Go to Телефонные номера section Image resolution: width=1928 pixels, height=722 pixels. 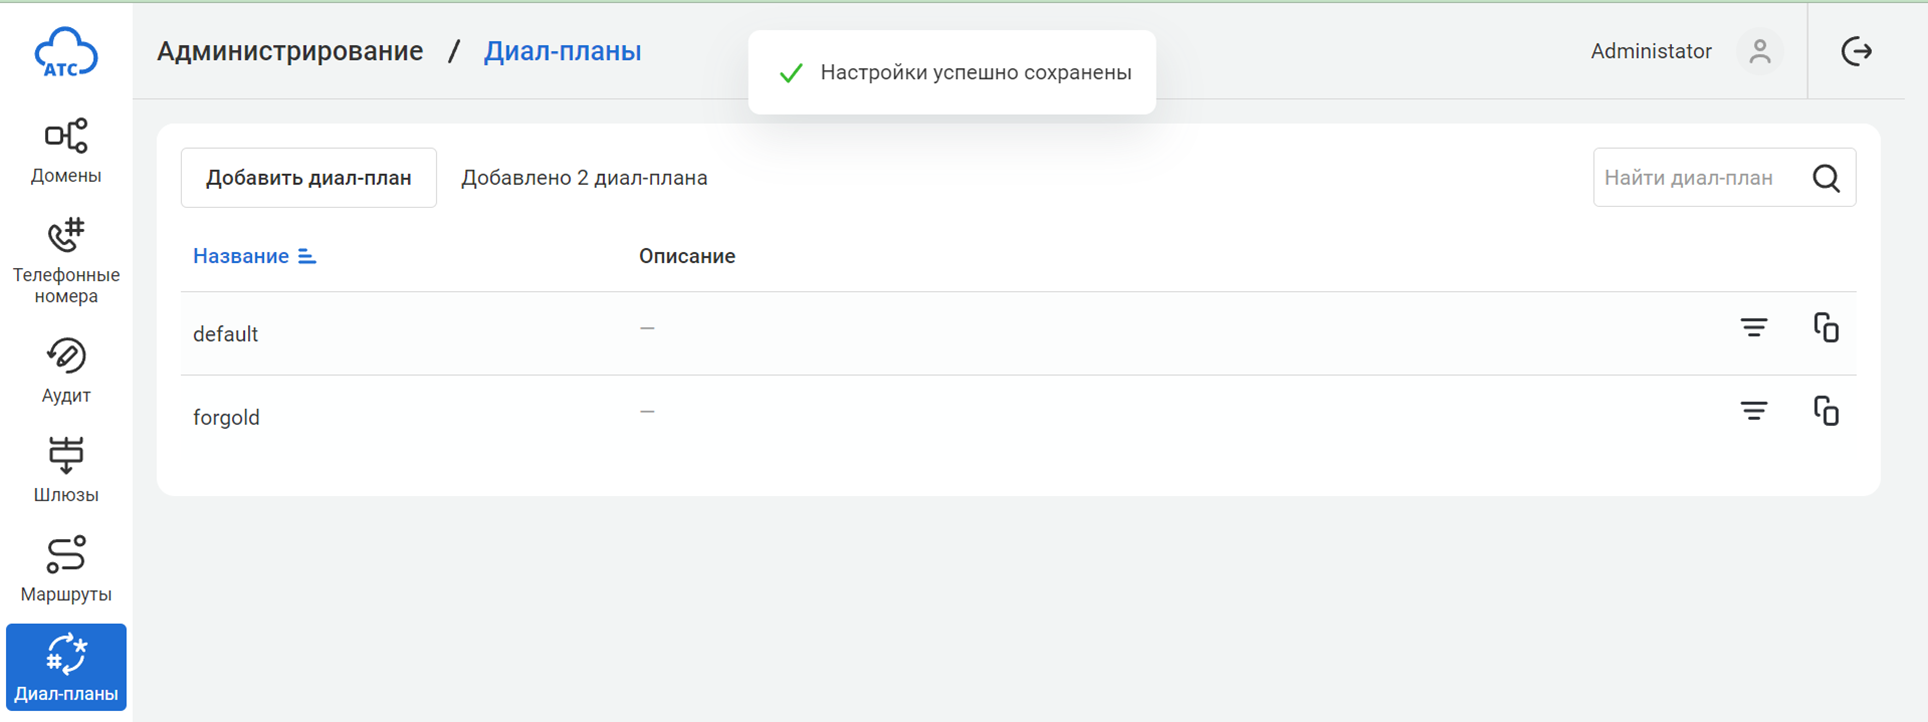(66, 260)
